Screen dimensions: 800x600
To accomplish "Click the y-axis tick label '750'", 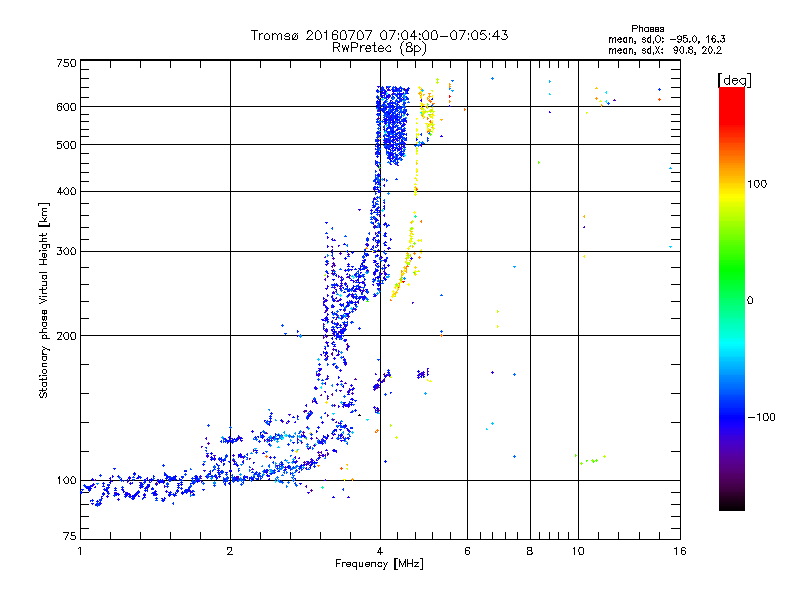I will pos(66,63).
